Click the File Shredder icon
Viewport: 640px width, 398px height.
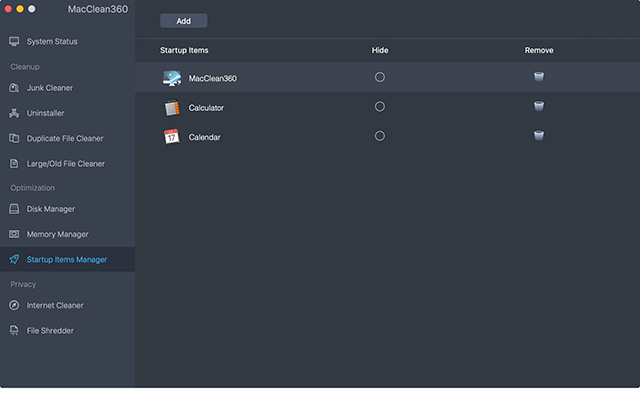(14, 331)
